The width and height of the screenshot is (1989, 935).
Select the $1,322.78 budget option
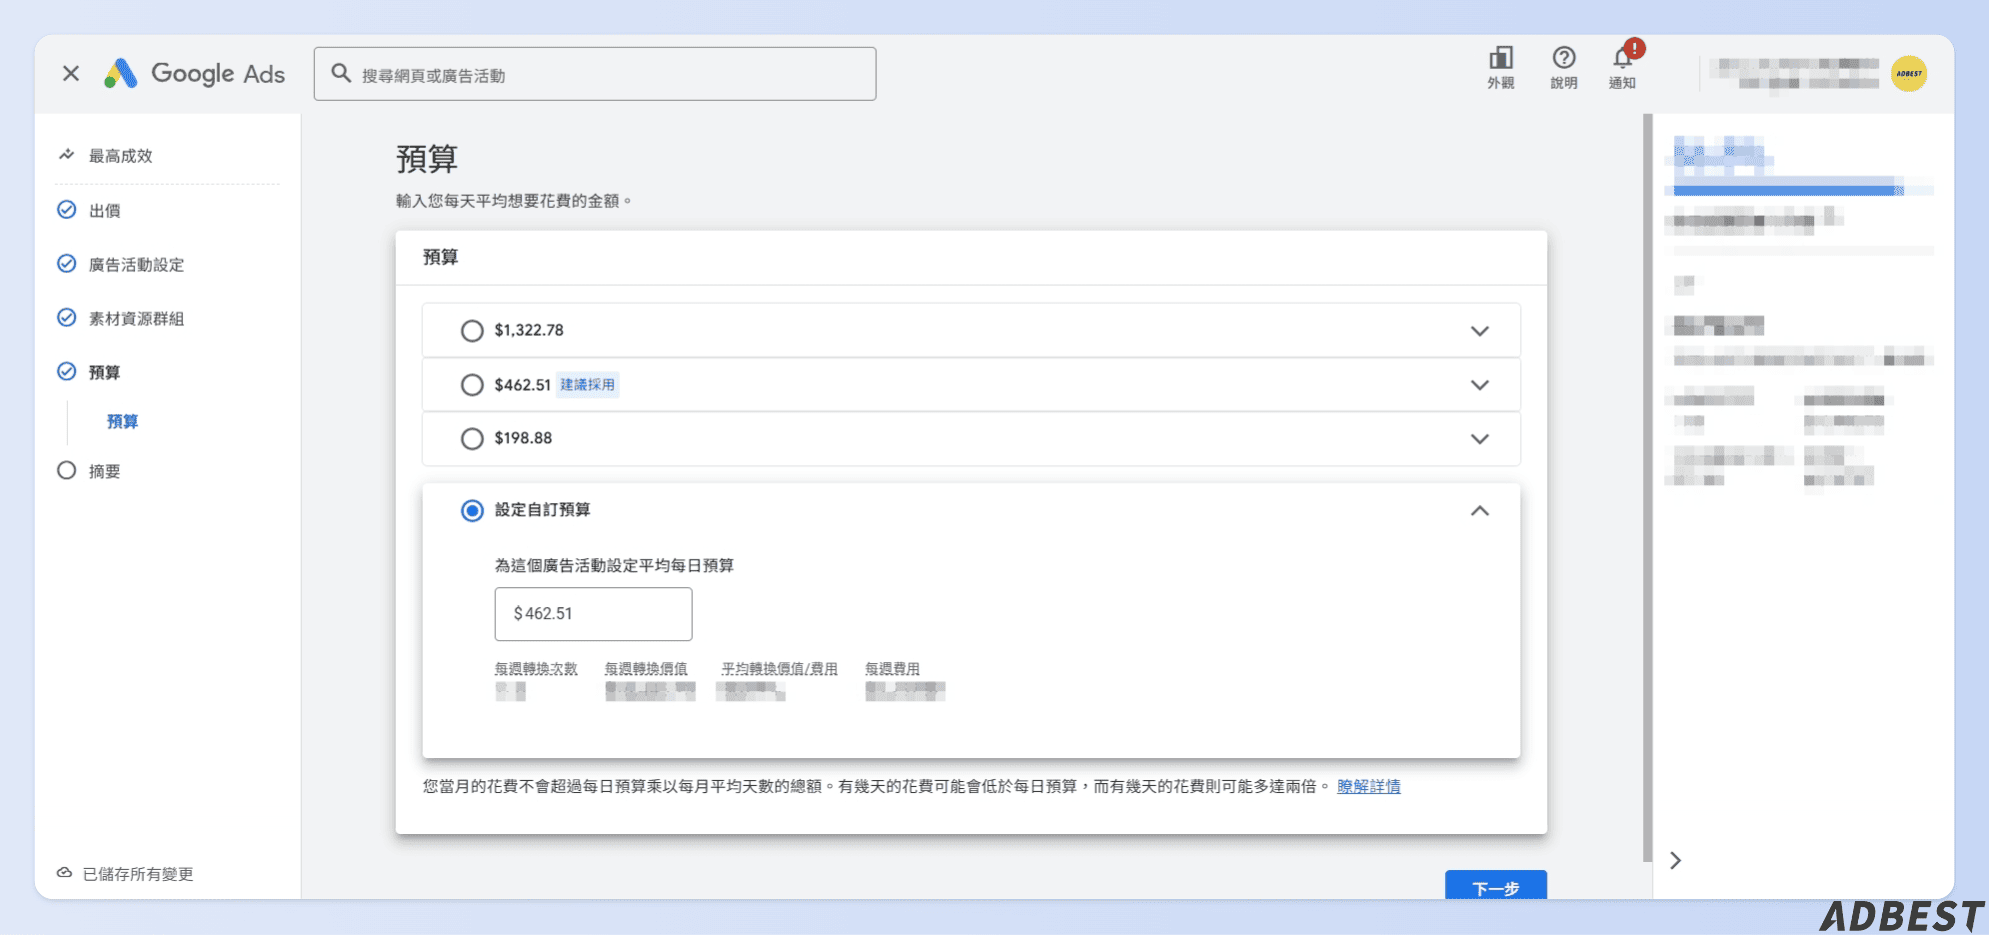point(472,331)
